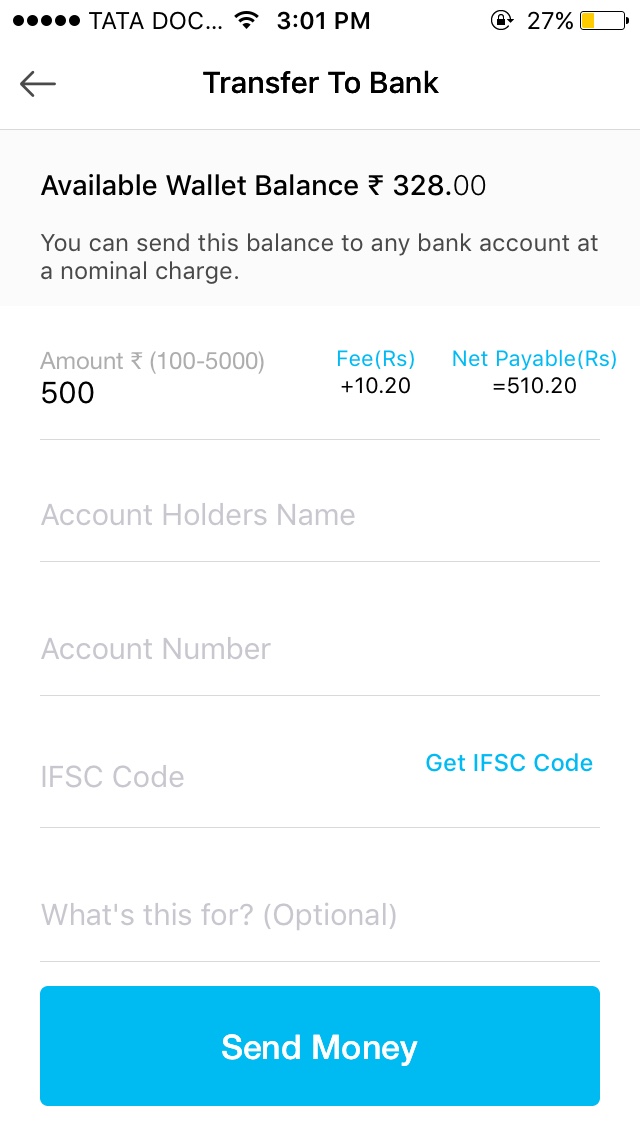Screen dimensions: 640x1136
Task: Tap the TATA DOC carrier label
Action: [x=156, y=20]
